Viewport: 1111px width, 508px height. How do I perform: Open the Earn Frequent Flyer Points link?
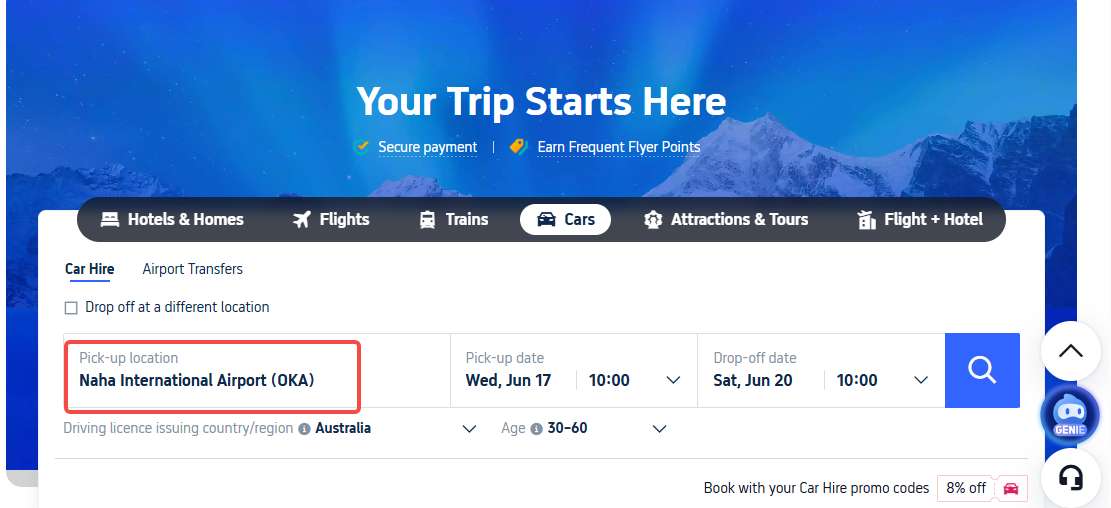619,147
